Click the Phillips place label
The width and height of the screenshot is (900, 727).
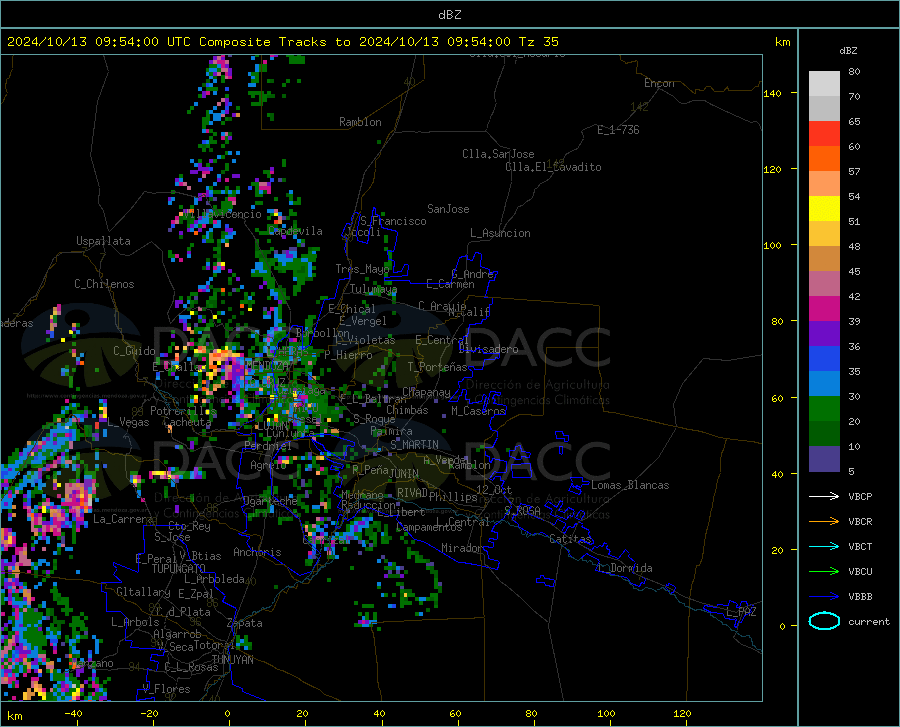pos(453,496)
